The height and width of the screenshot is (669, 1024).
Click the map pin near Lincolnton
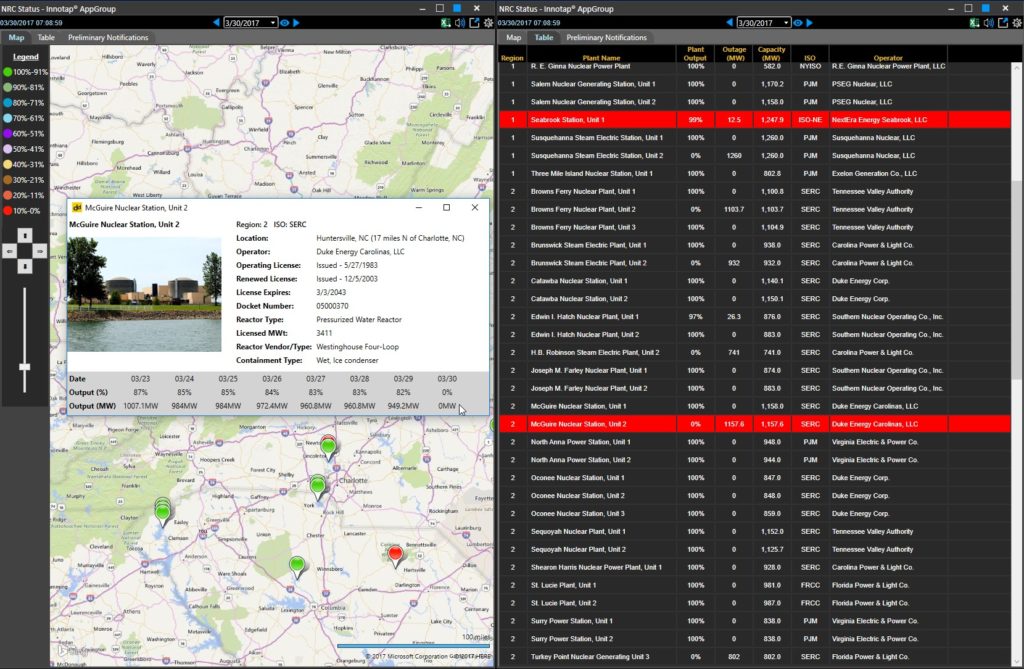(328, 448)
